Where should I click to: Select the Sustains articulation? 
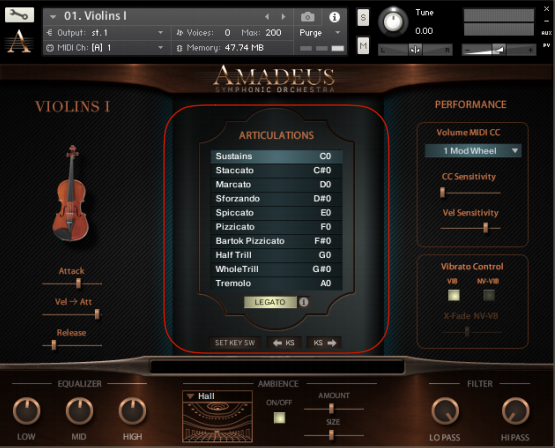pyautogui.click(x=276, y=156)
